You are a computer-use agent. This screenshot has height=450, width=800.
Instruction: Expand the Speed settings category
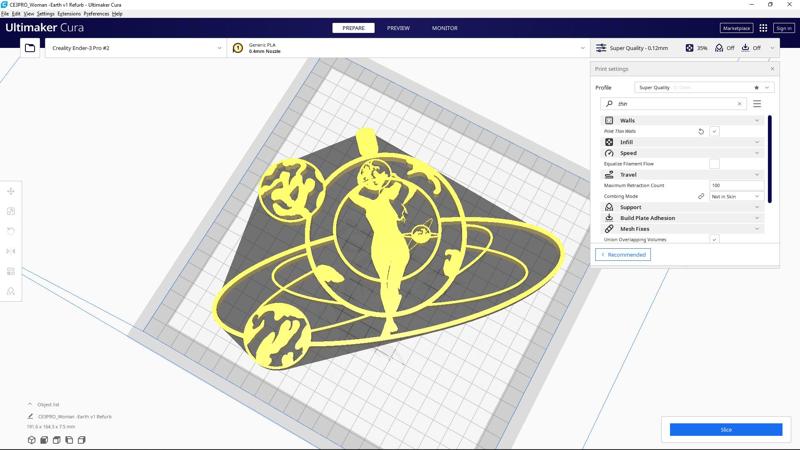point(682,153)
